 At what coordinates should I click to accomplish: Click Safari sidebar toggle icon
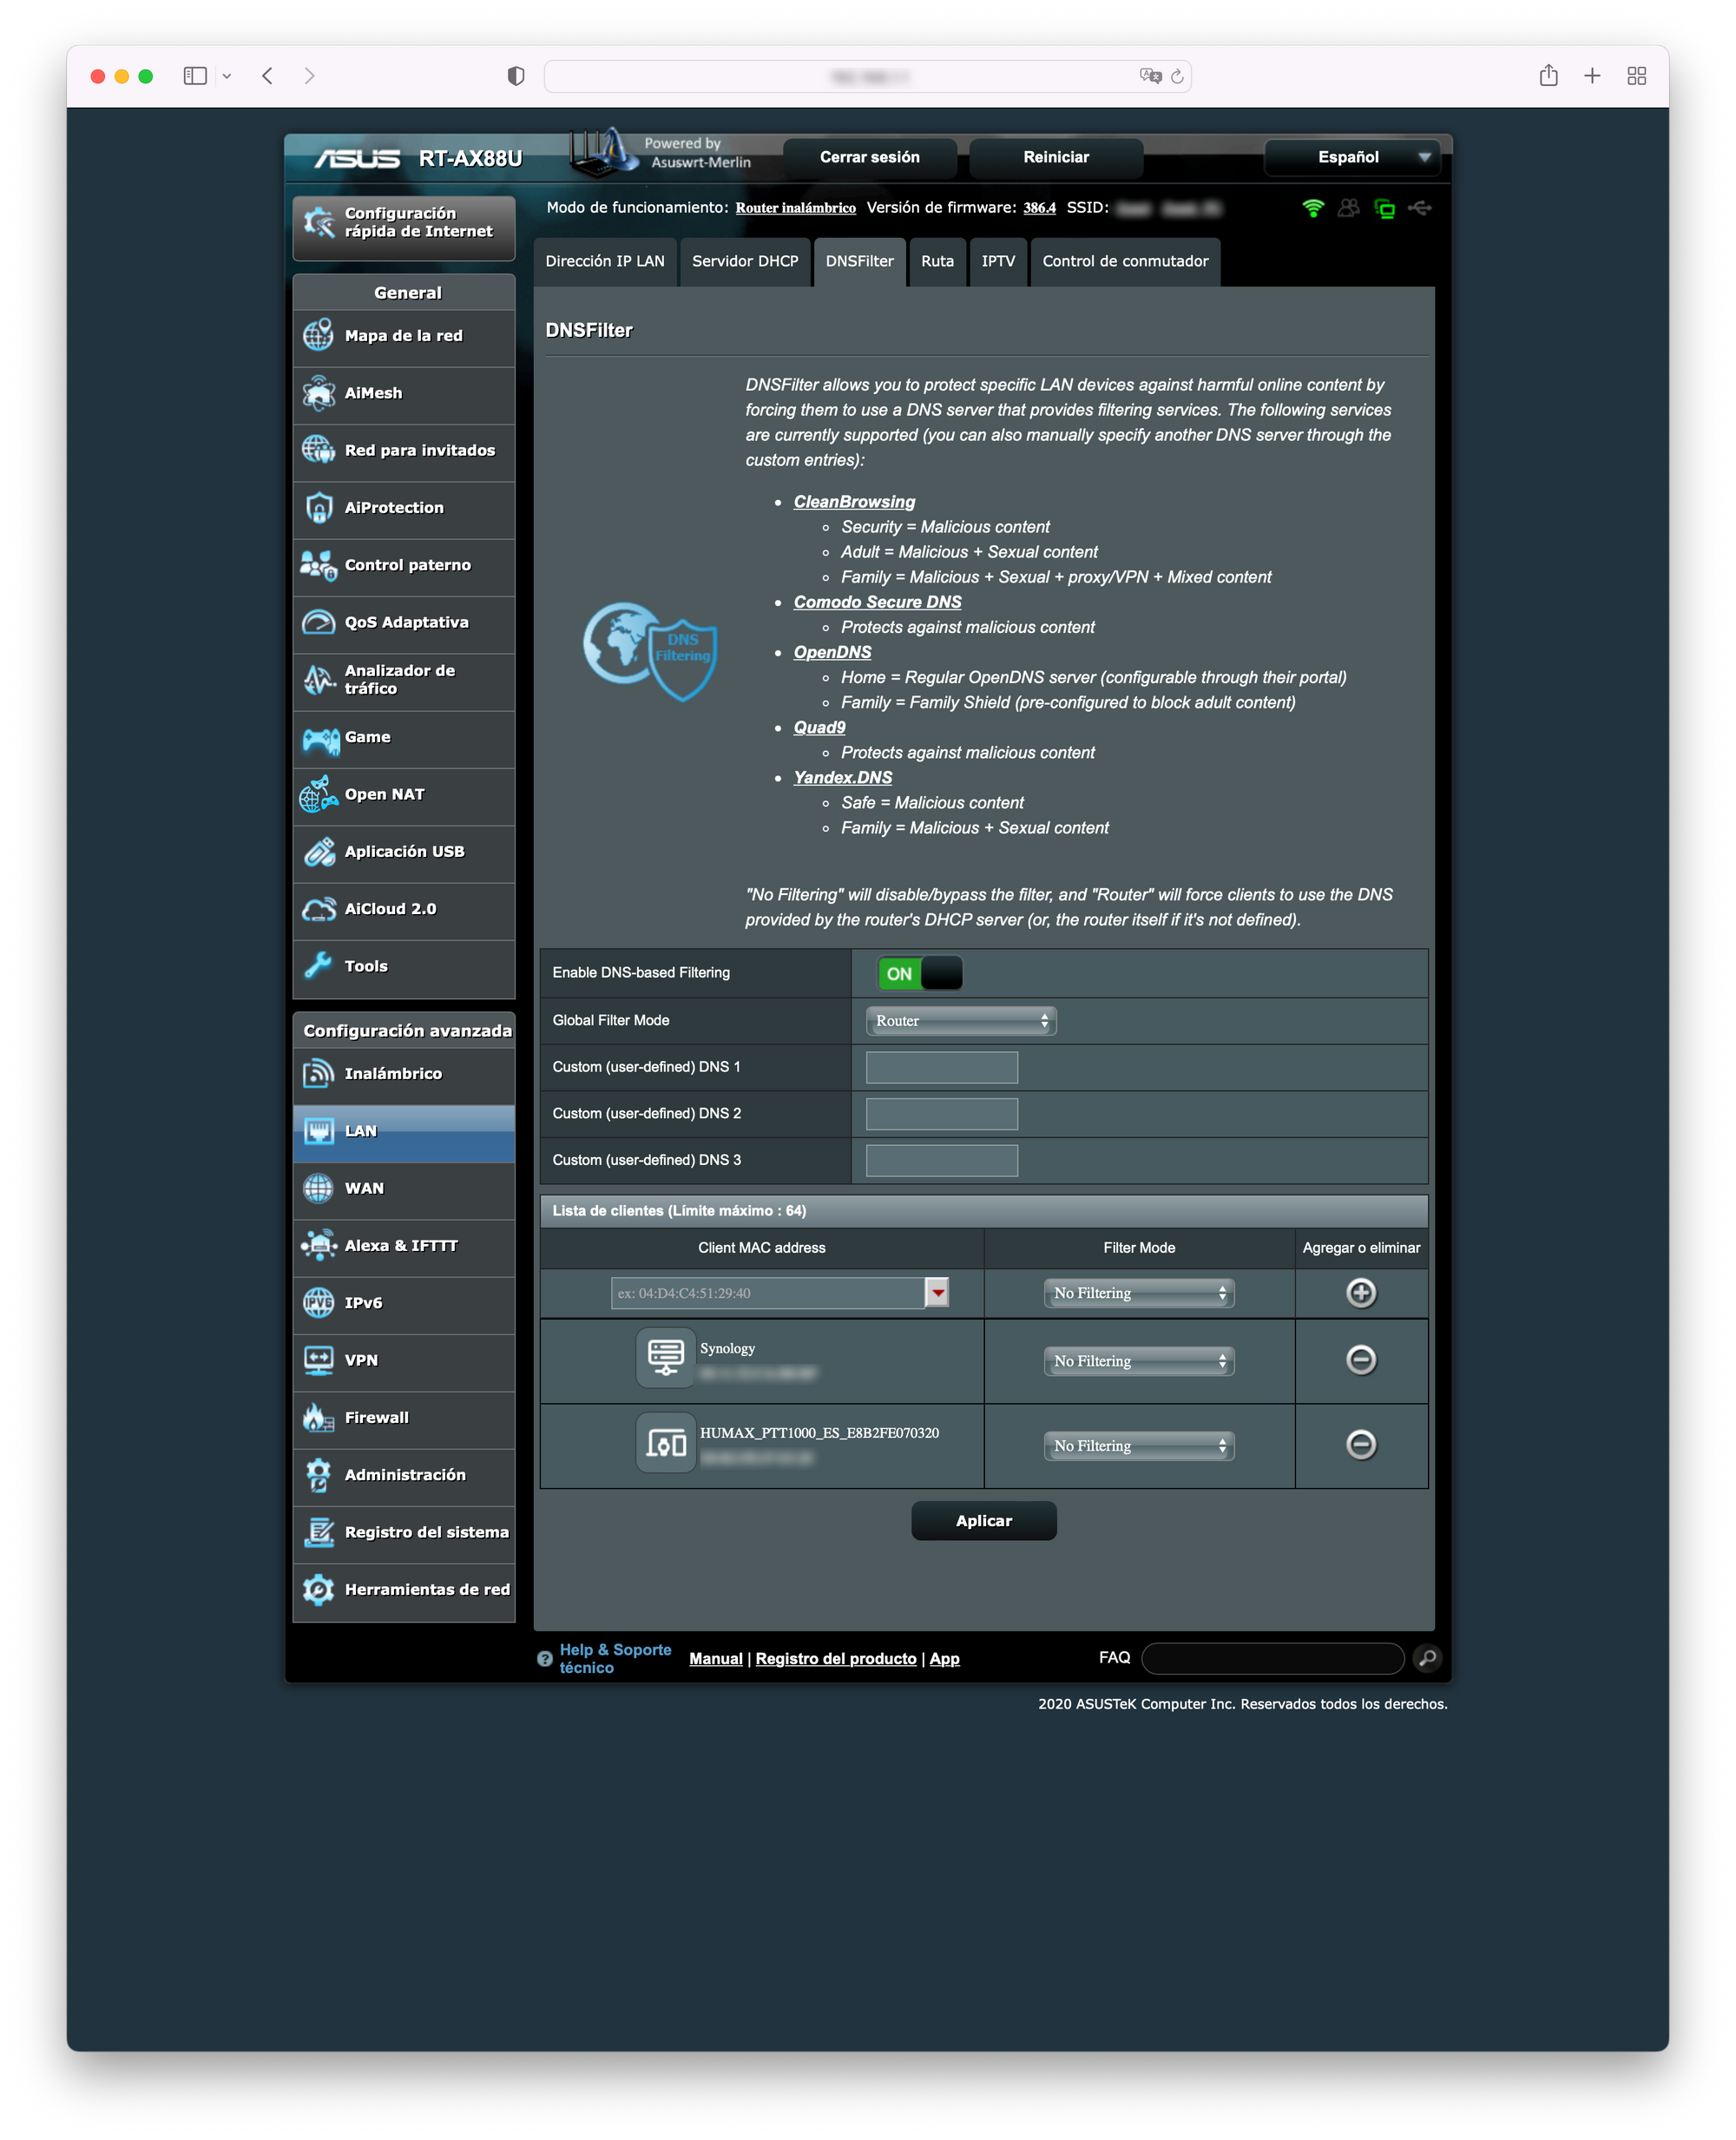(x=195, y=76)
